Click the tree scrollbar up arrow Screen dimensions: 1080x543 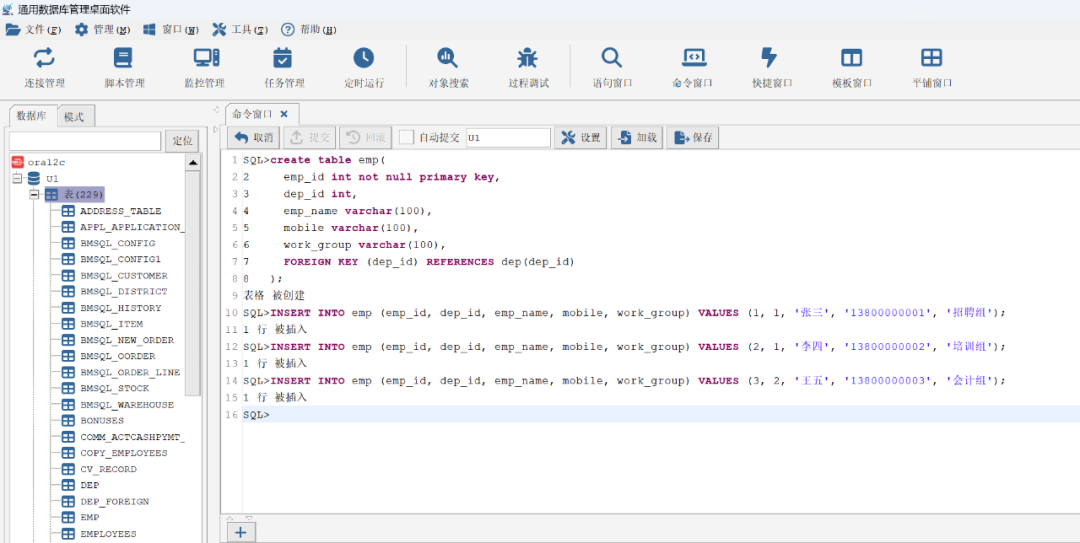coord(193,163)
